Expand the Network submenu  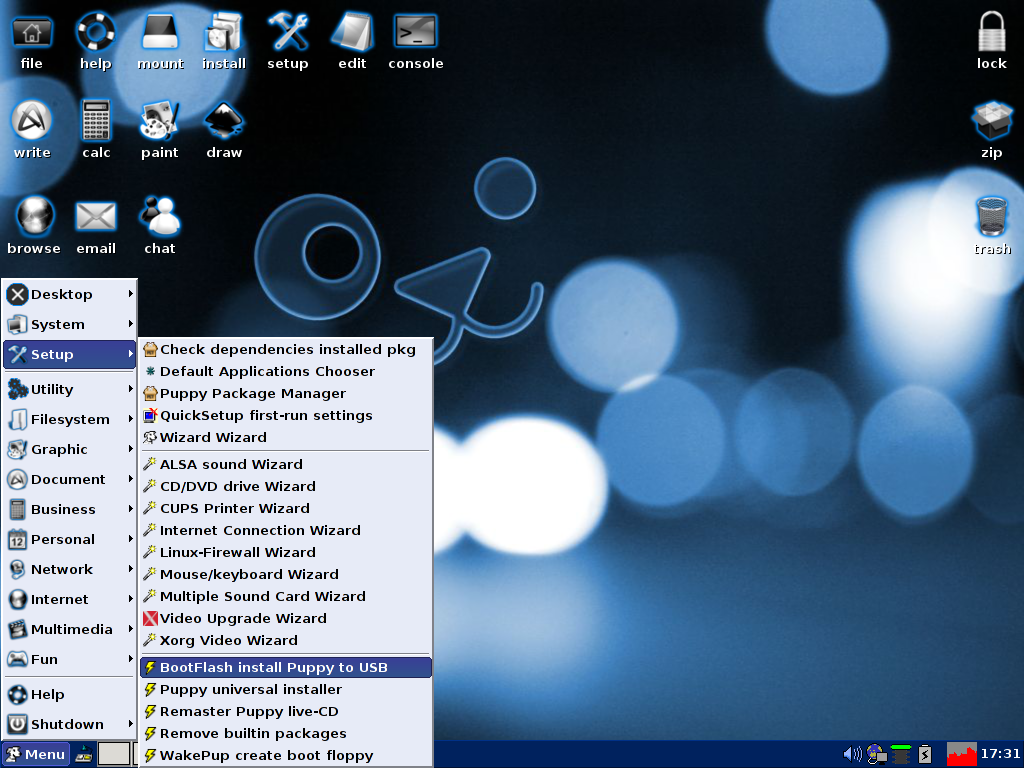pos(70,570)
